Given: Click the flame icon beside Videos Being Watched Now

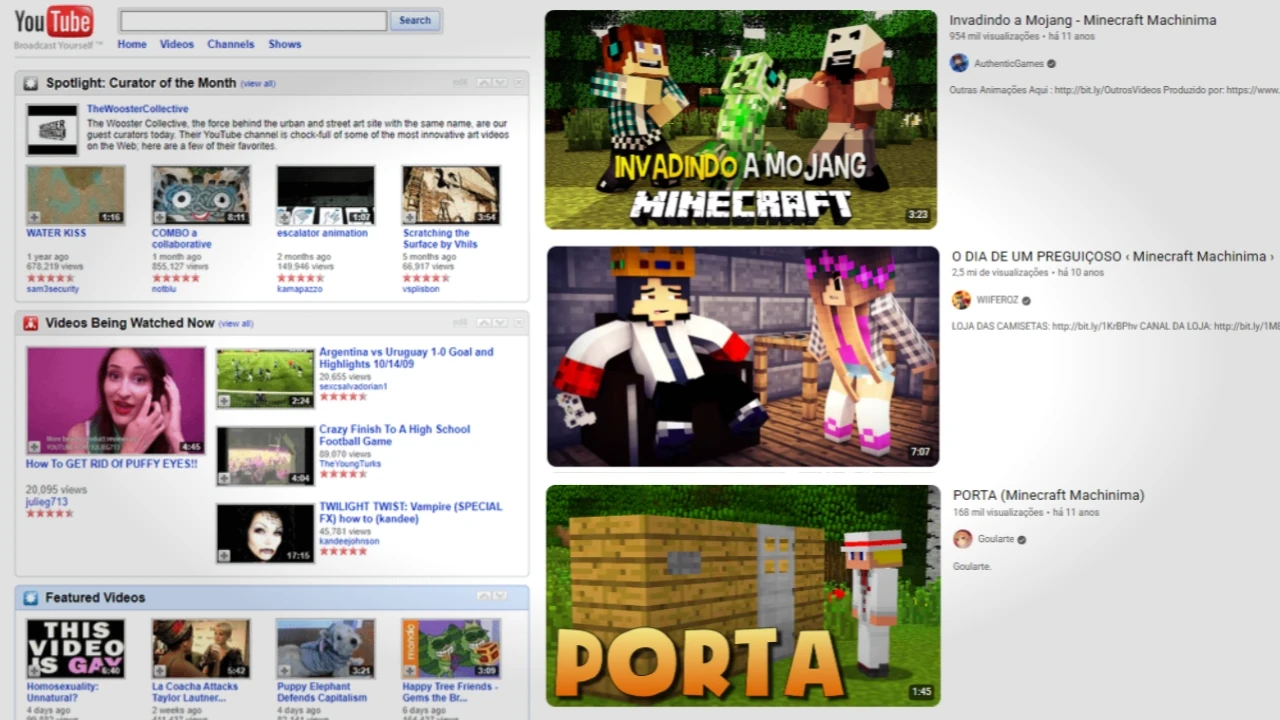Looking at the screenshot, I should click(x=30, y=323).
